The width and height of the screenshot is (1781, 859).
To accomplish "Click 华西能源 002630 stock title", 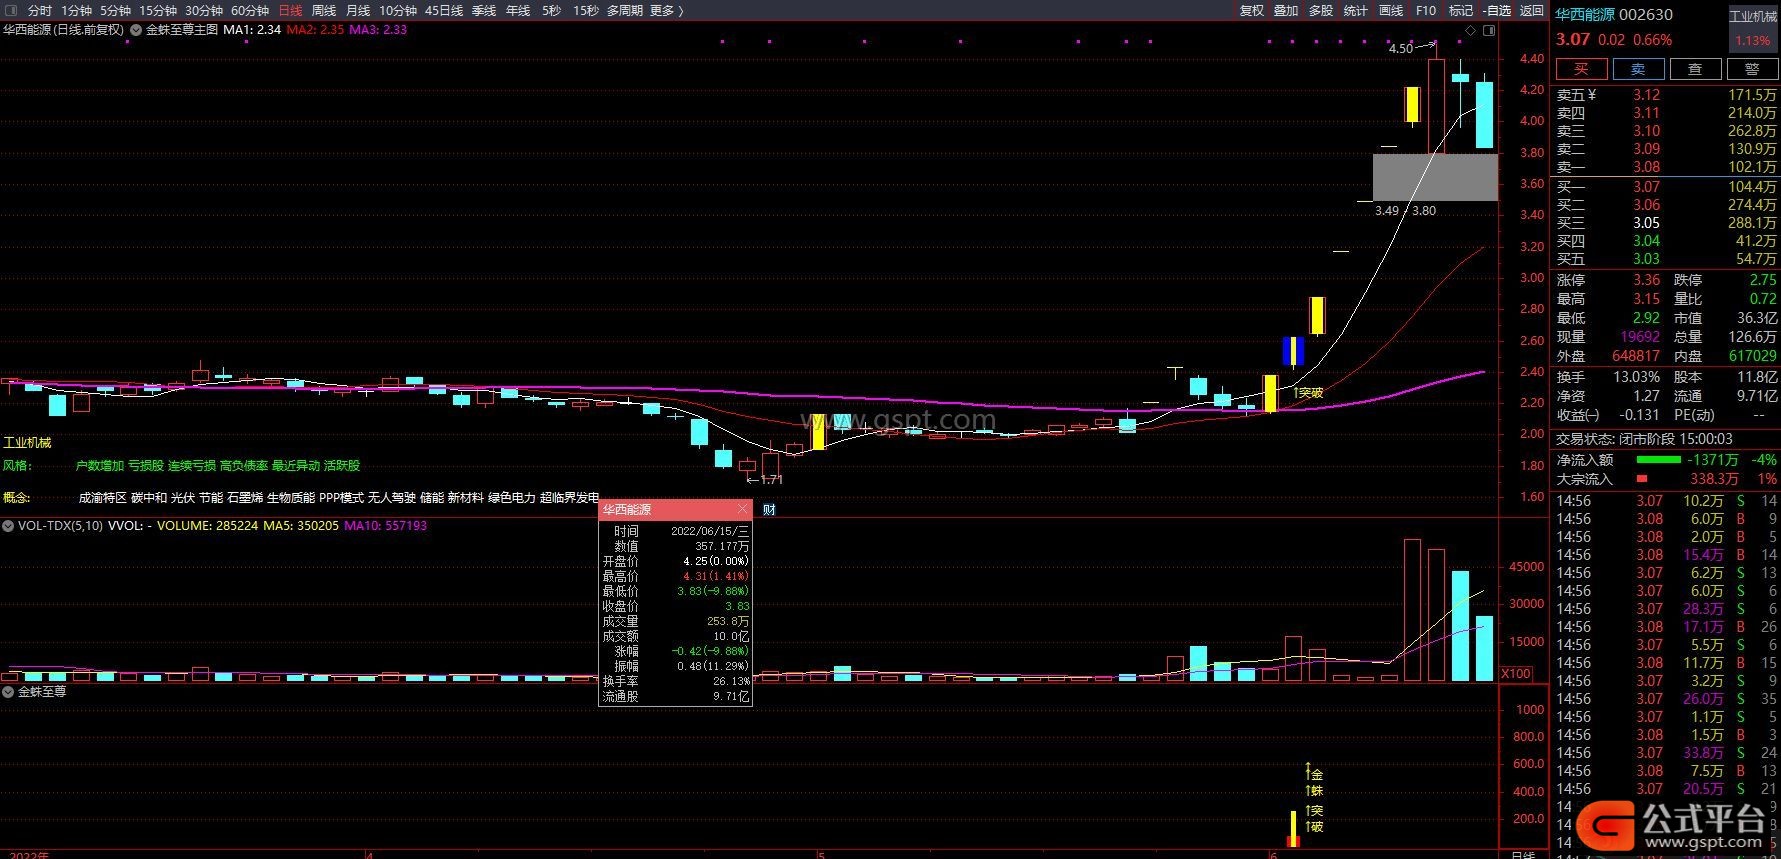I will click(x=1614, y=14).
